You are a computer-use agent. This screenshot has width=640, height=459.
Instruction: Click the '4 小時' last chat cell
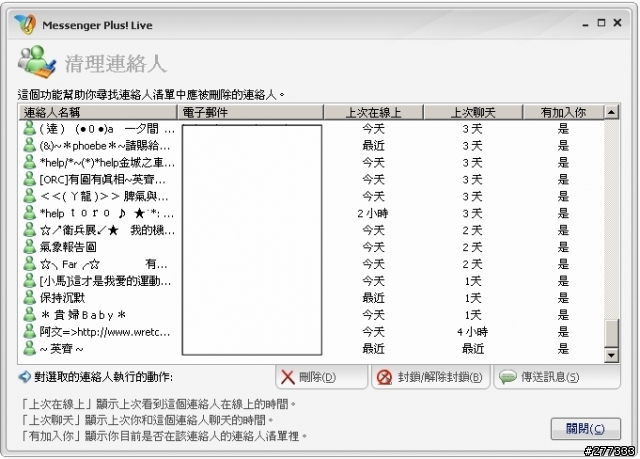coord(472,332)
